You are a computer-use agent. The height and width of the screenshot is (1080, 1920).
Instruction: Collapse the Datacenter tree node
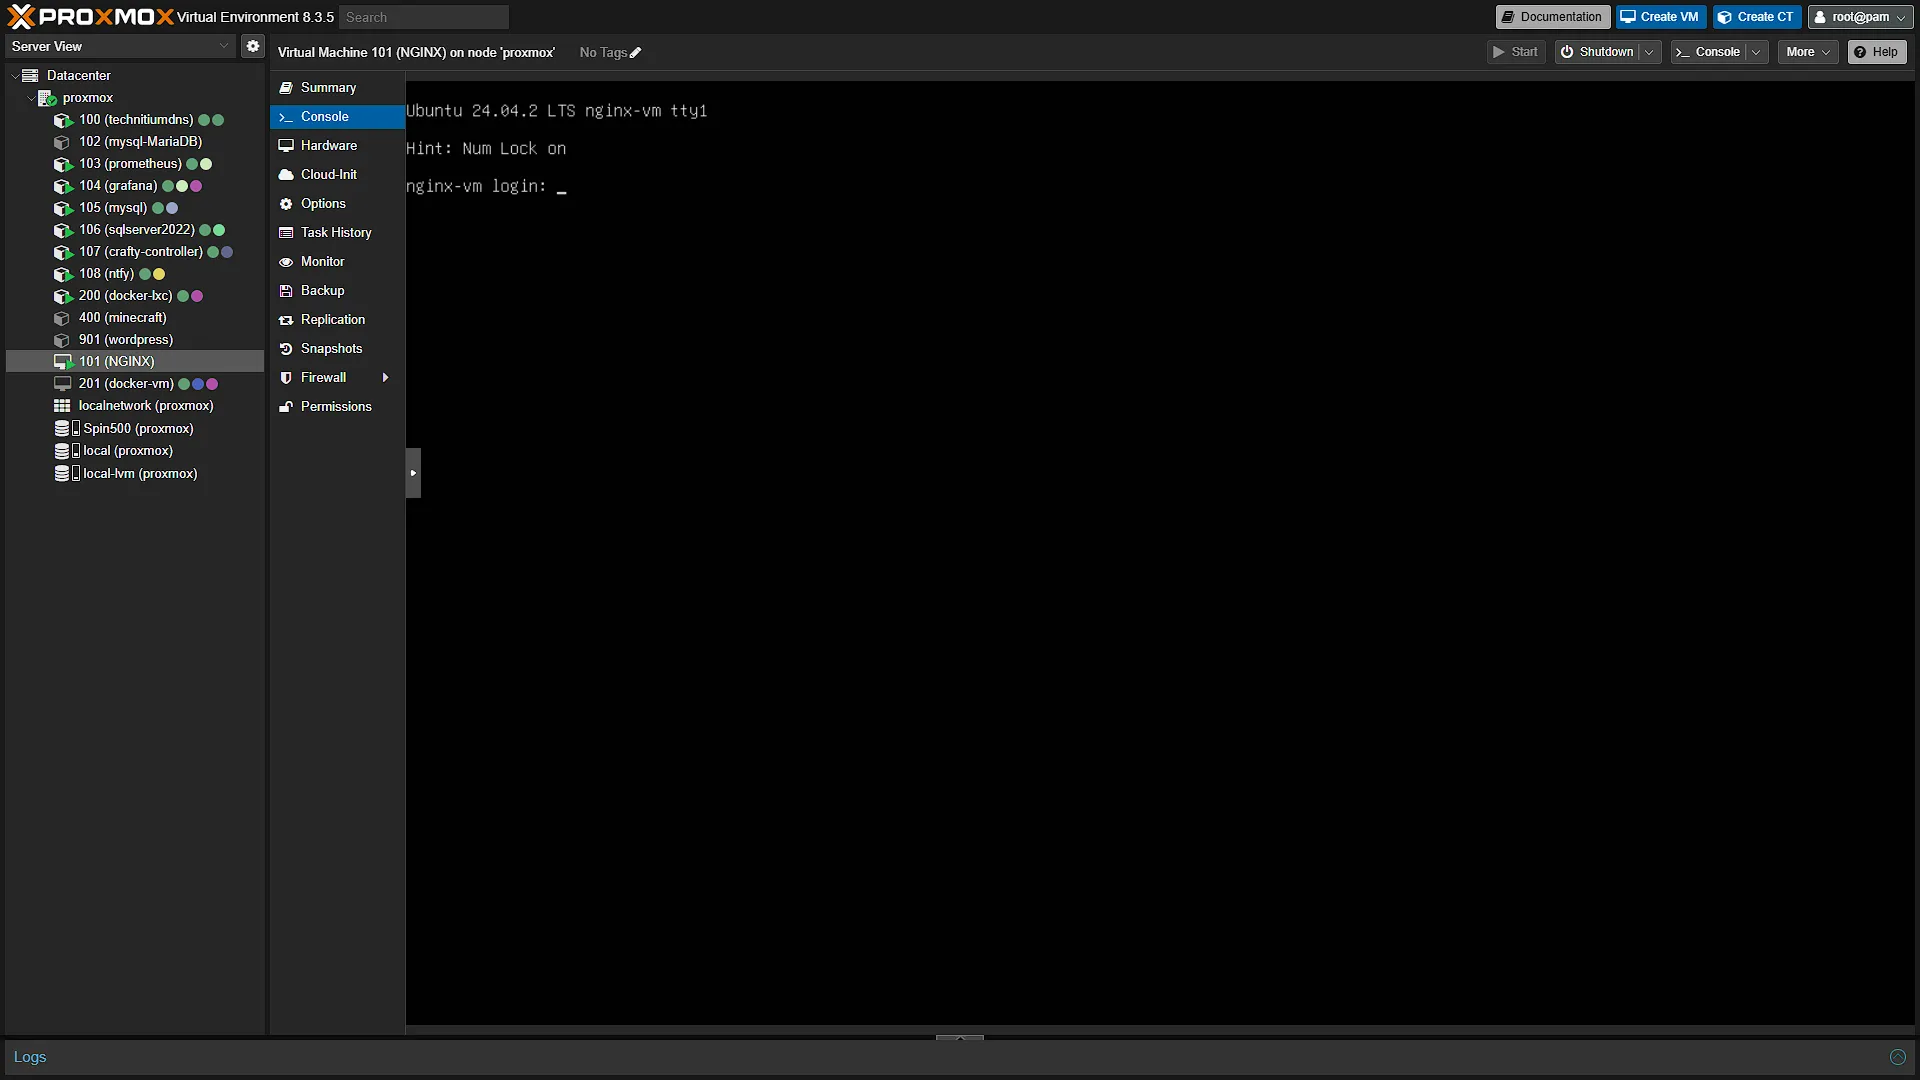[x=15, y=76]
